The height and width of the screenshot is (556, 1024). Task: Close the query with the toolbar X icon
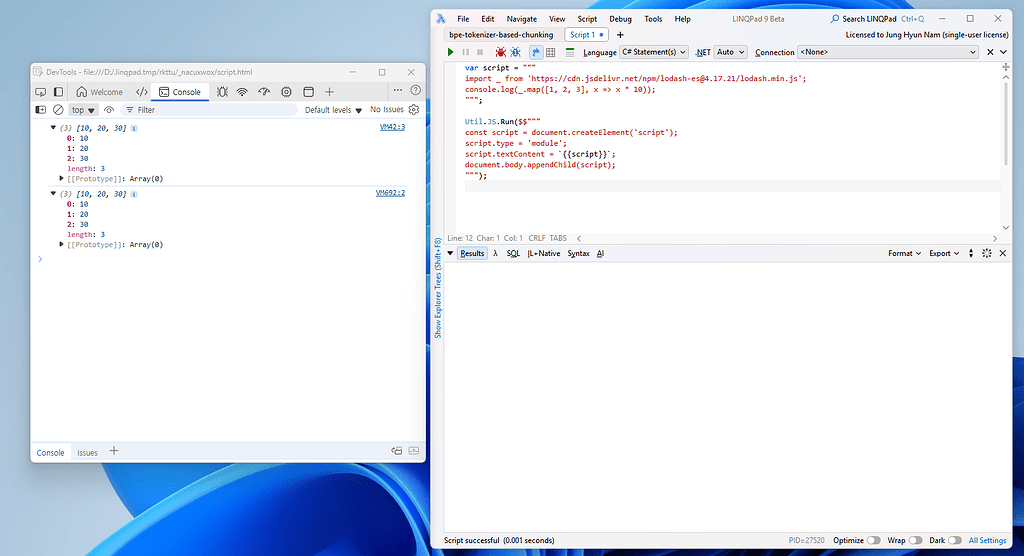pyautogui.click(x=990, y=52)
